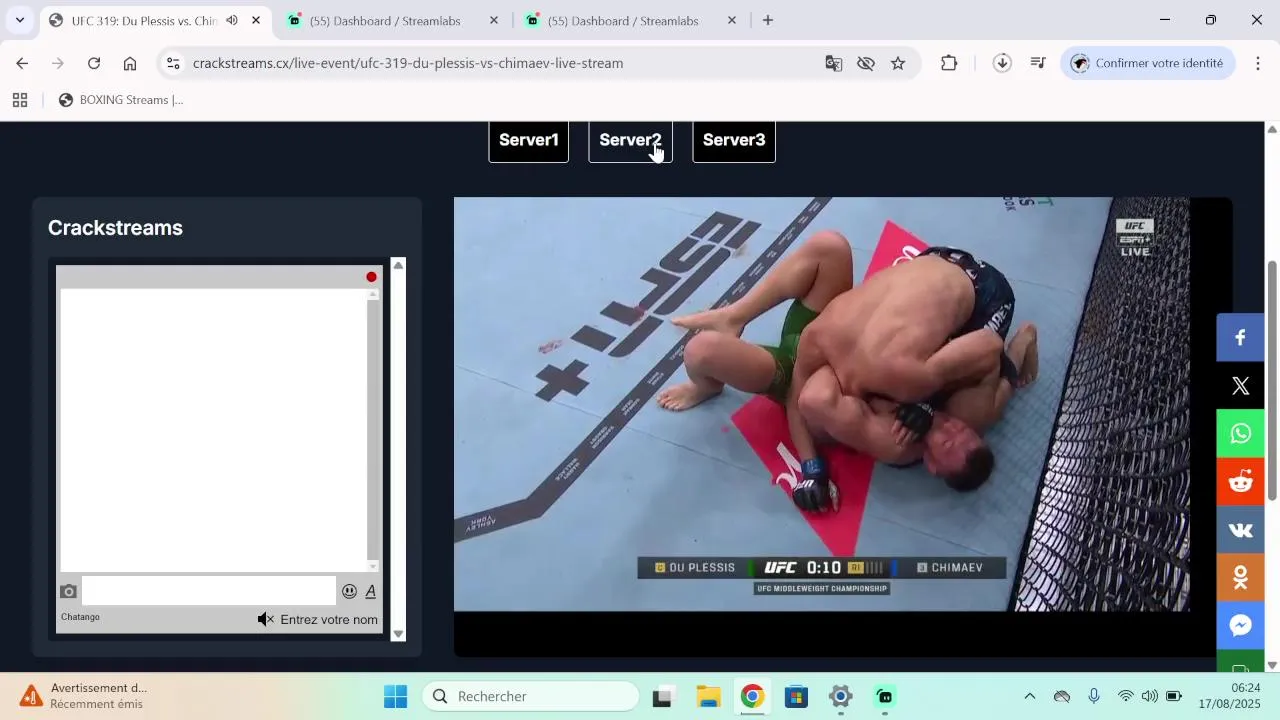Image resolution: width=1280 pixels, height=720 pixels.
Task: Open Chrome downloads icon
Action: pos(1002,63)
